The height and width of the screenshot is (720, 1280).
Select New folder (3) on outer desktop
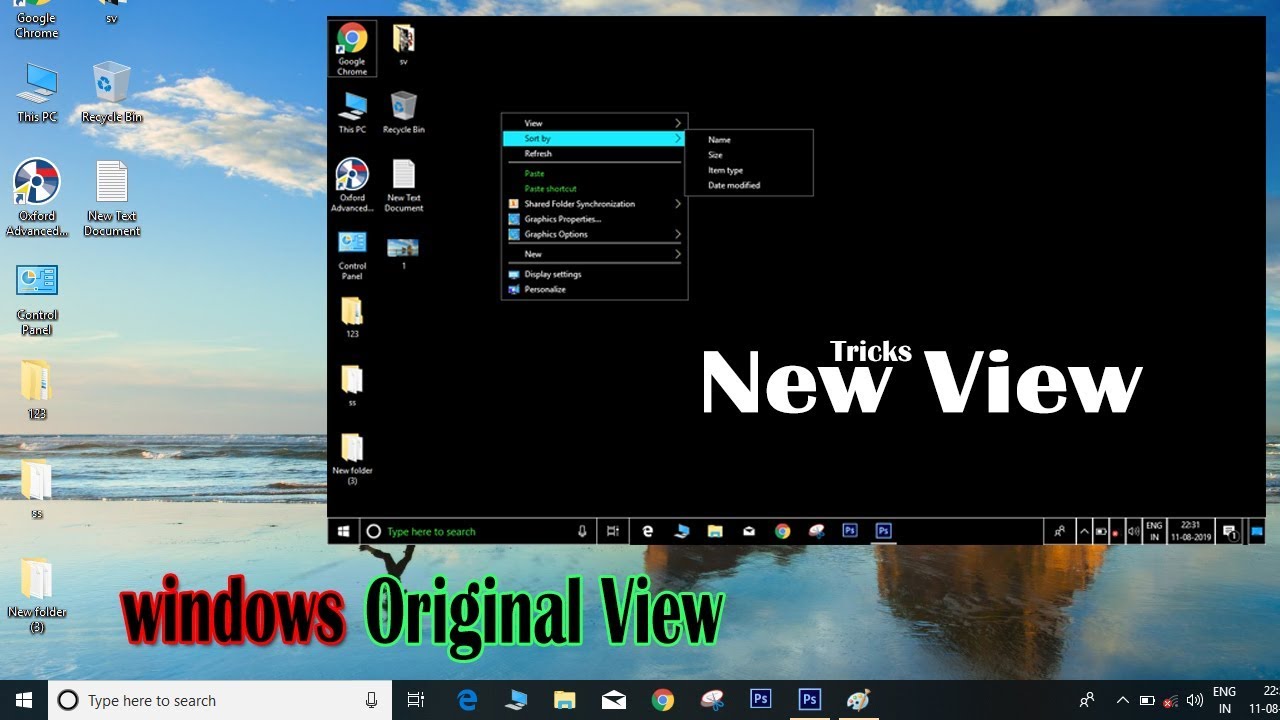[x=37, y=596]
